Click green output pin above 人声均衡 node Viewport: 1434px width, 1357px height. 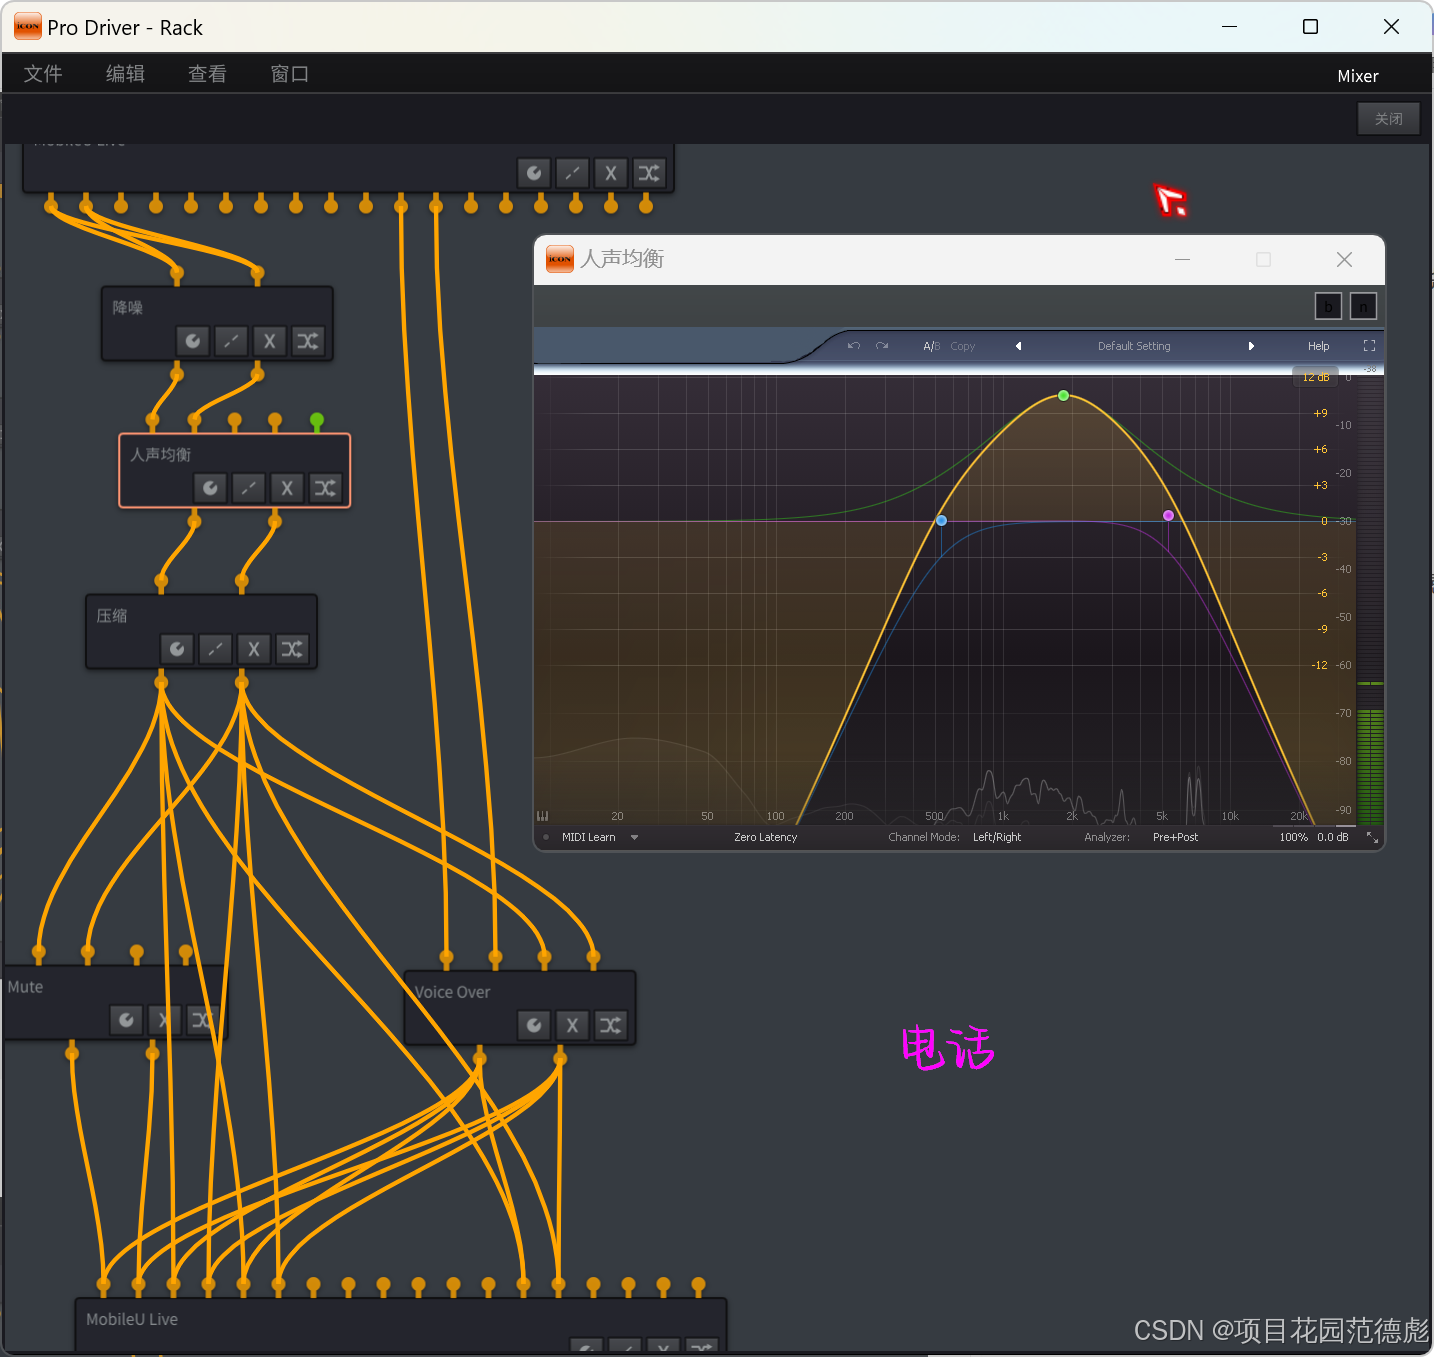(x=317, y=420)
